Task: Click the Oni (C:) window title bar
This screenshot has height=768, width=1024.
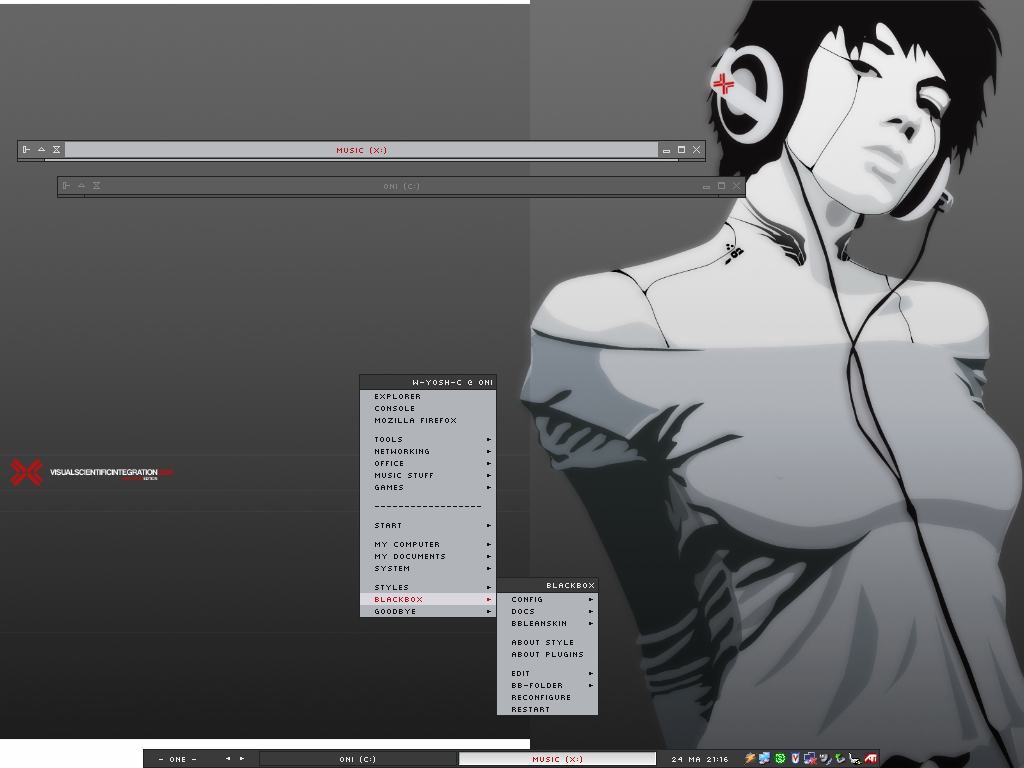Action: pos(402,186)
